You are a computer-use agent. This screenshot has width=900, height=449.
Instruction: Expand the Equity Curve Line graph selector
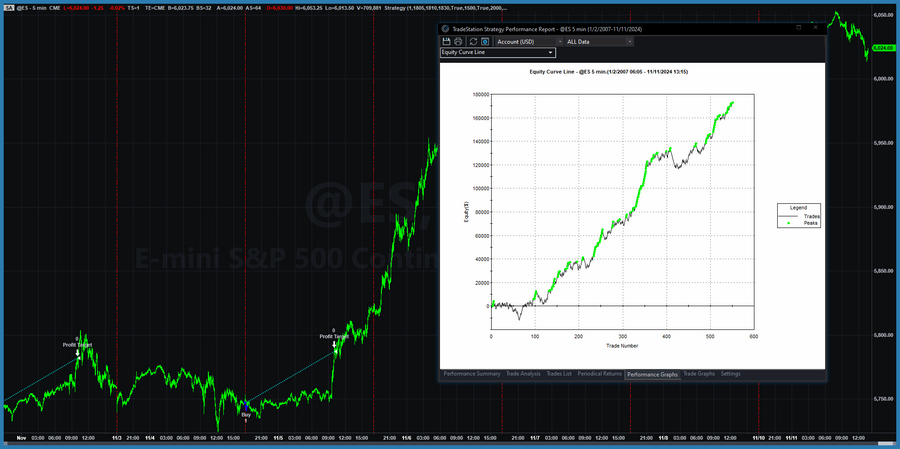(x=498, y=52)
